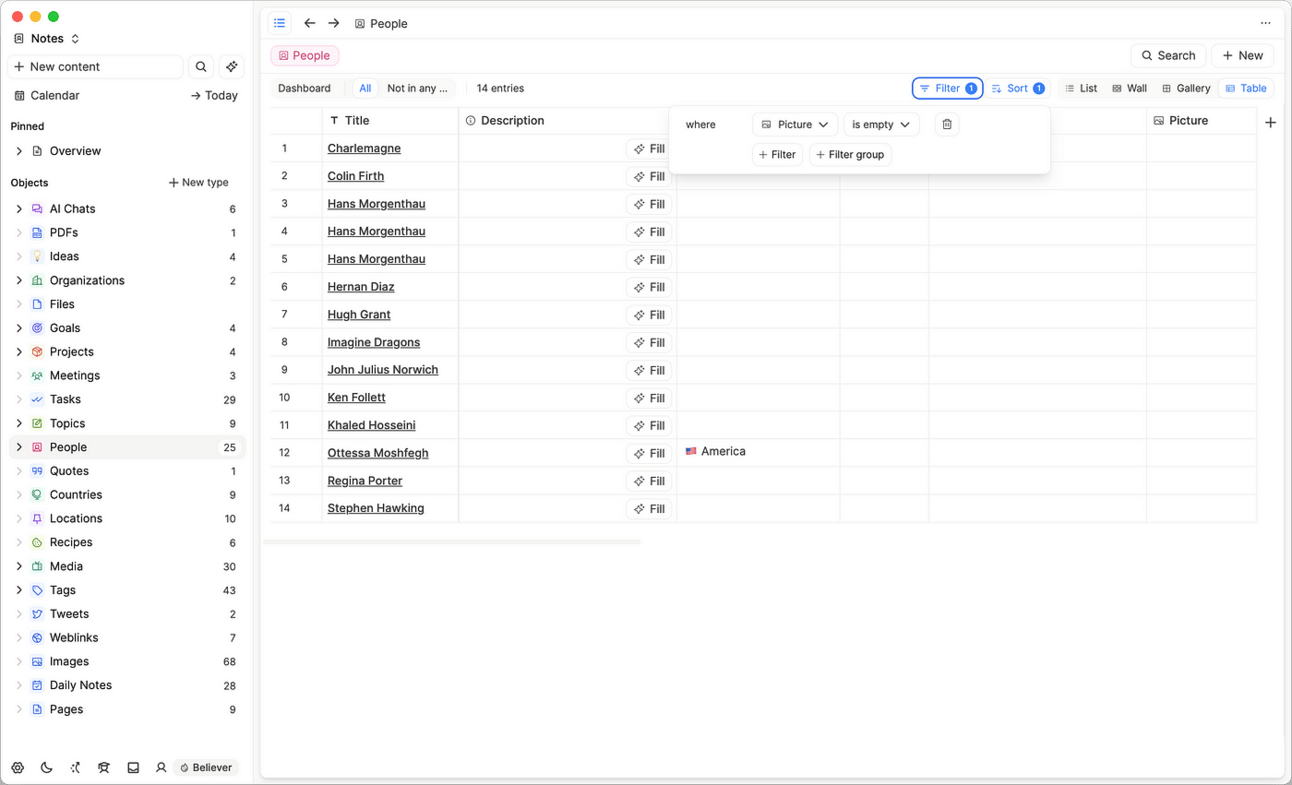Open settings gear icon at bottom left
Viewport: 1292px width, 785px height.
(x=18, y=768)
